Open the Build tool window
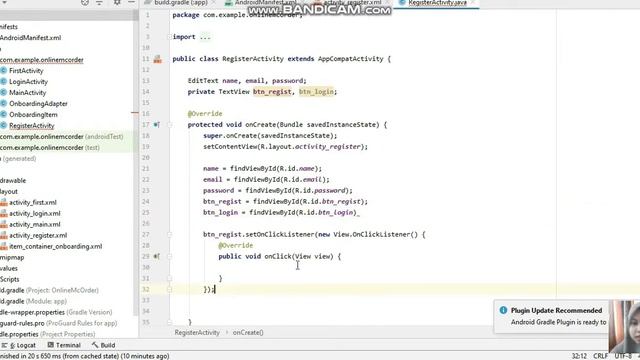The image size is (640, 360). 104,345
